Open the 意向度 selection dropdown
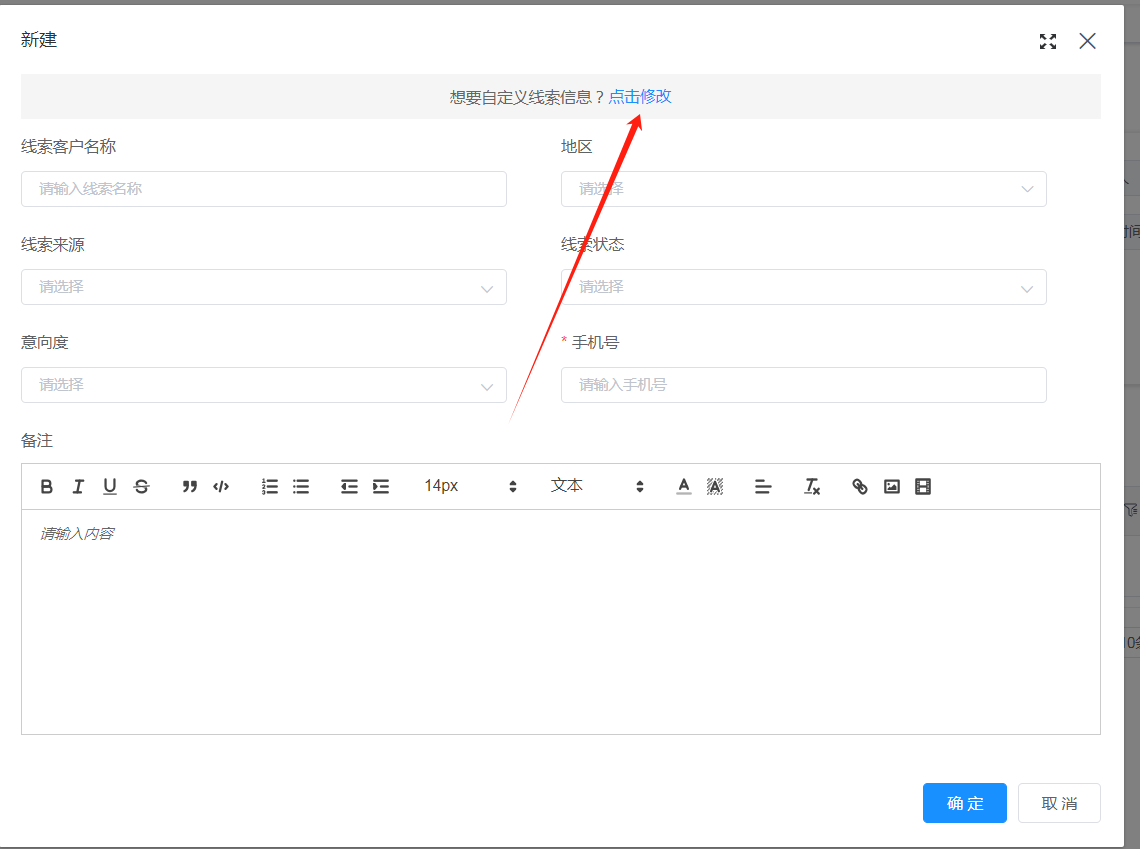Image resolution: width=1140 pixels, height=849 pixels. pyautogui.click(x=263, y=385)
